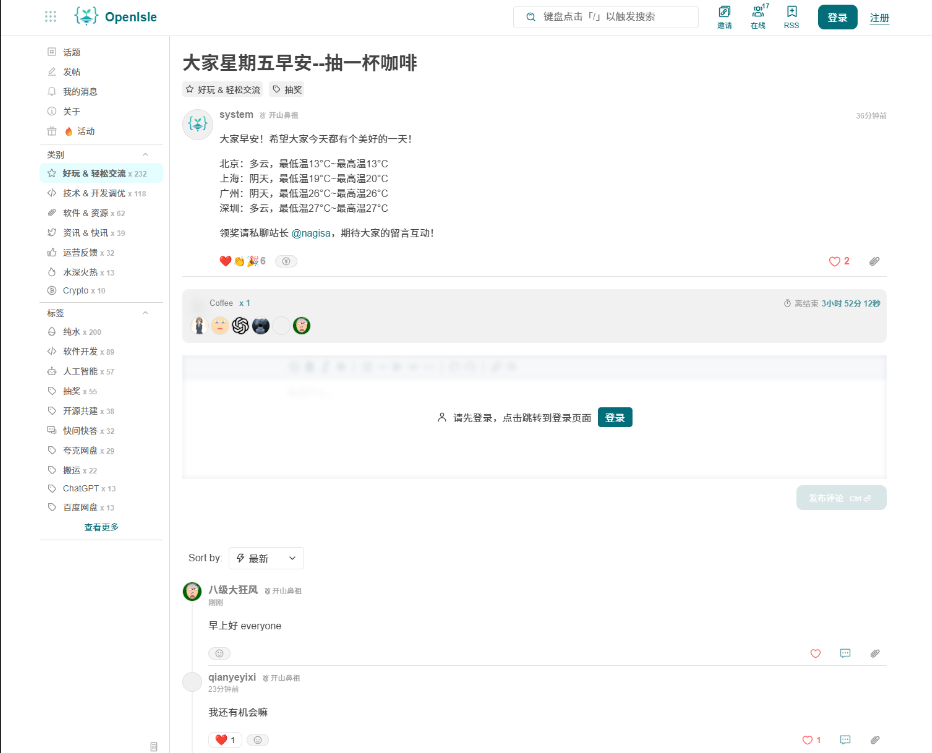Reply to the 早上好 everyone comment
This screenshot has height=753, width=932.
845,653
